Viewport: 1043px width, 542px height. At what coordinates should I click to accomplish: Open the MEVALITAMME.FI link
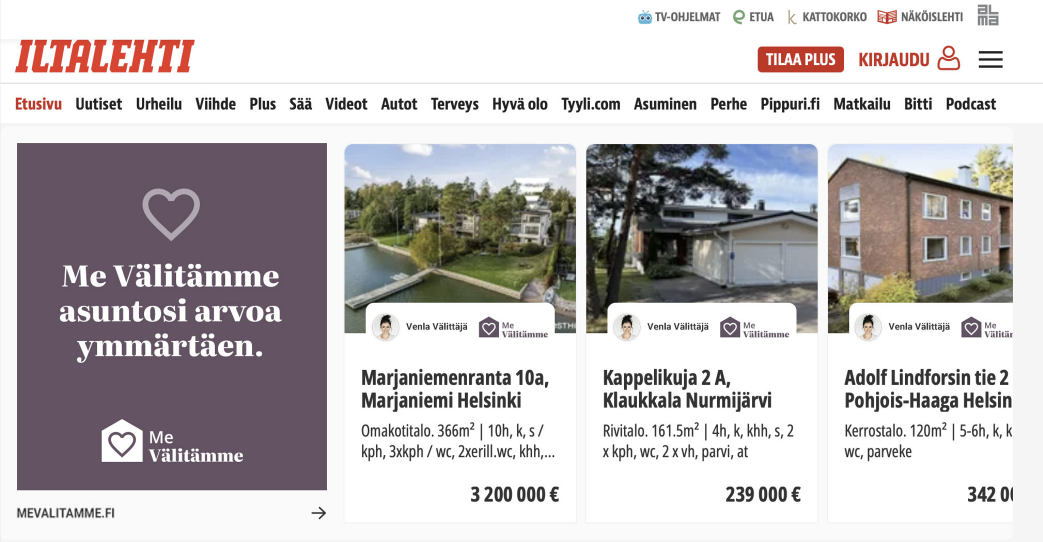pos(65,513)
